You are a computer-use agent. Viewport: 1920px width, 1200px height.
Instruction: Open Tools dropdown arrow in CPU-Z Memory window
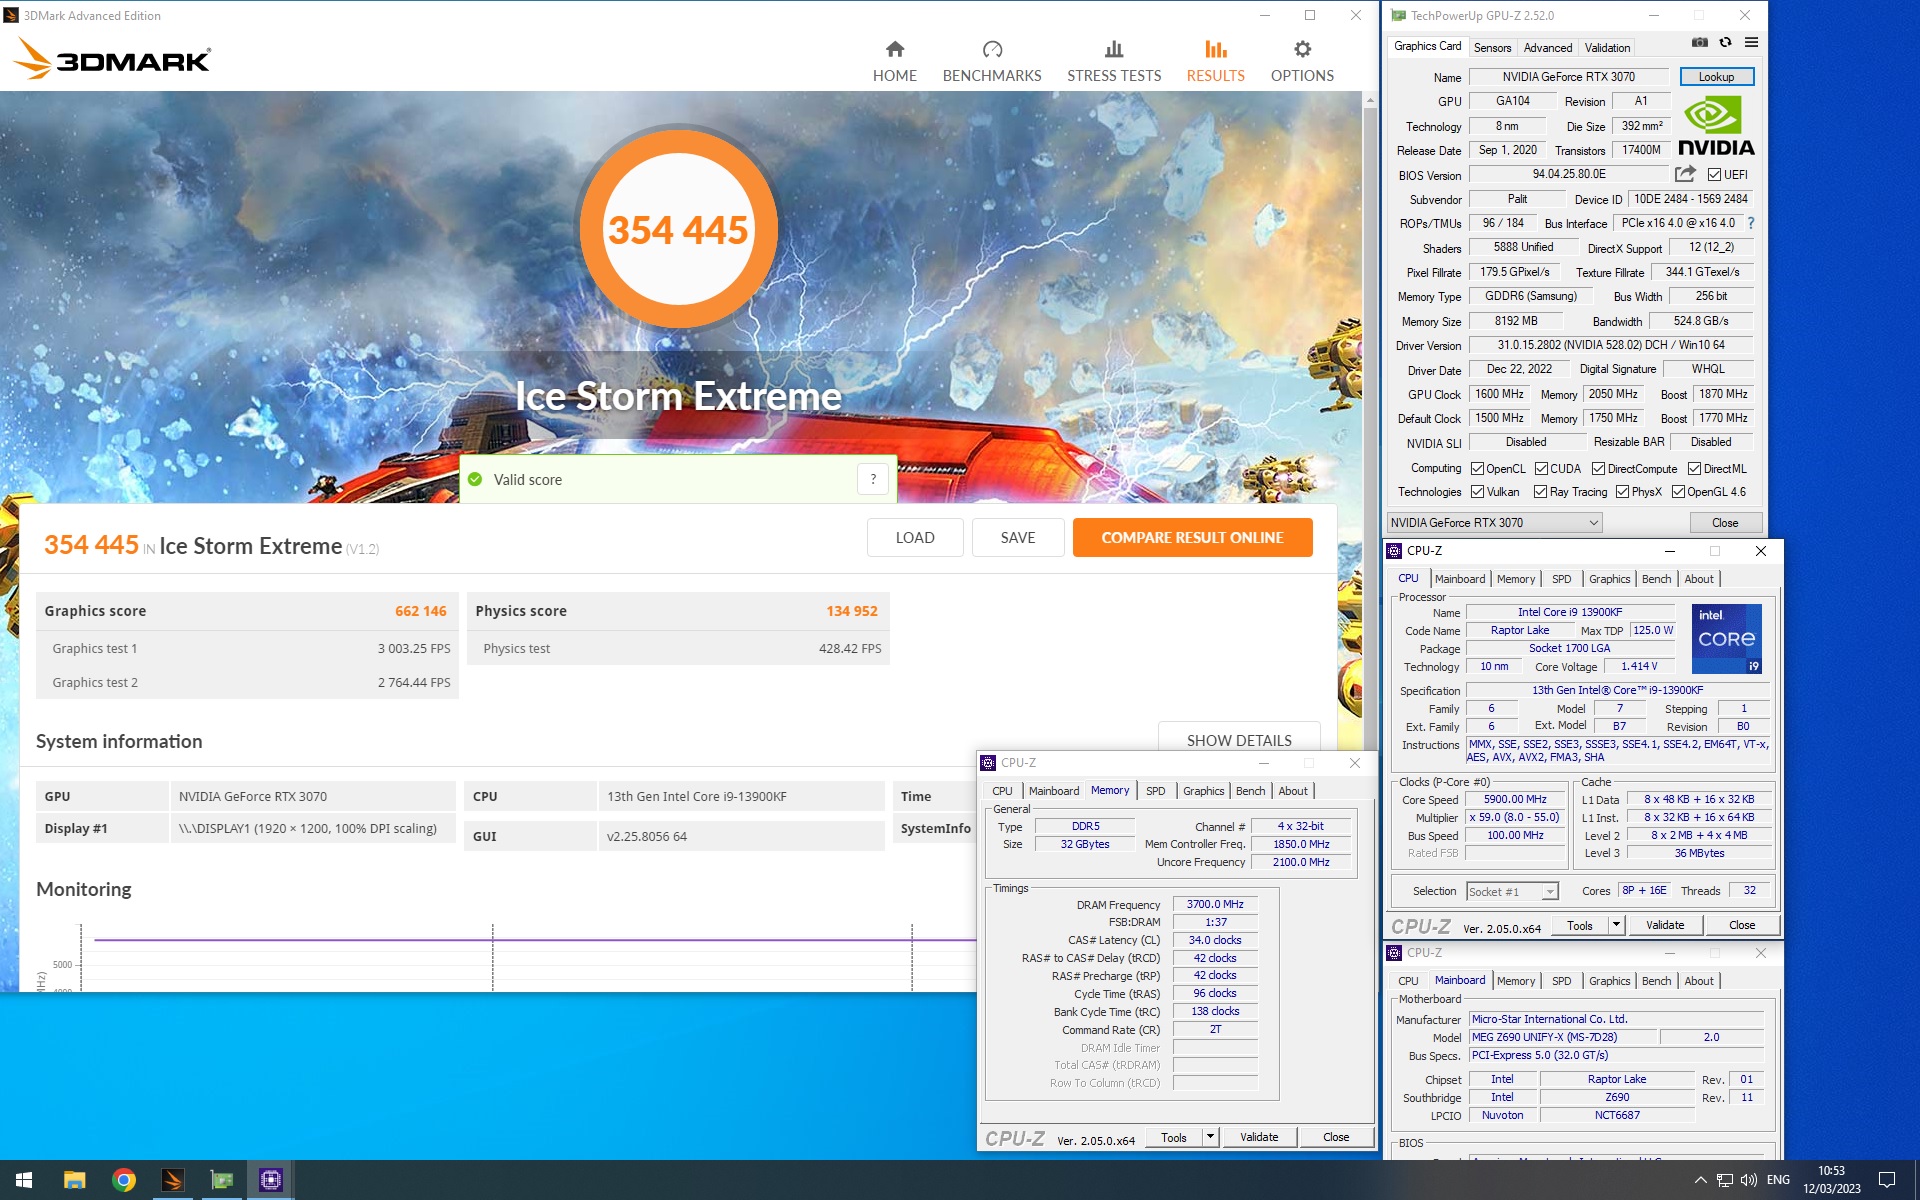point(1210,1137)
